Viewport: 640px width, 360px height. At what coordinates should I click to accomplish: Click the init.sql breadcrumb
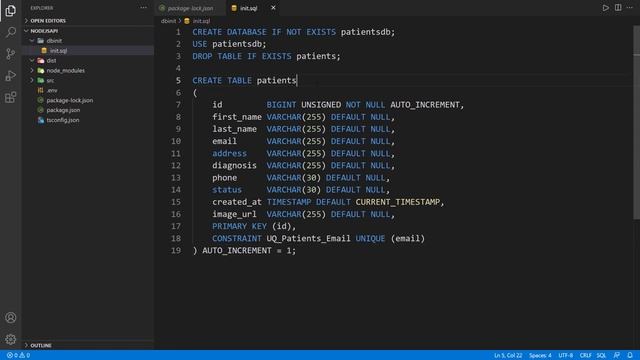[x=201, y=21]
